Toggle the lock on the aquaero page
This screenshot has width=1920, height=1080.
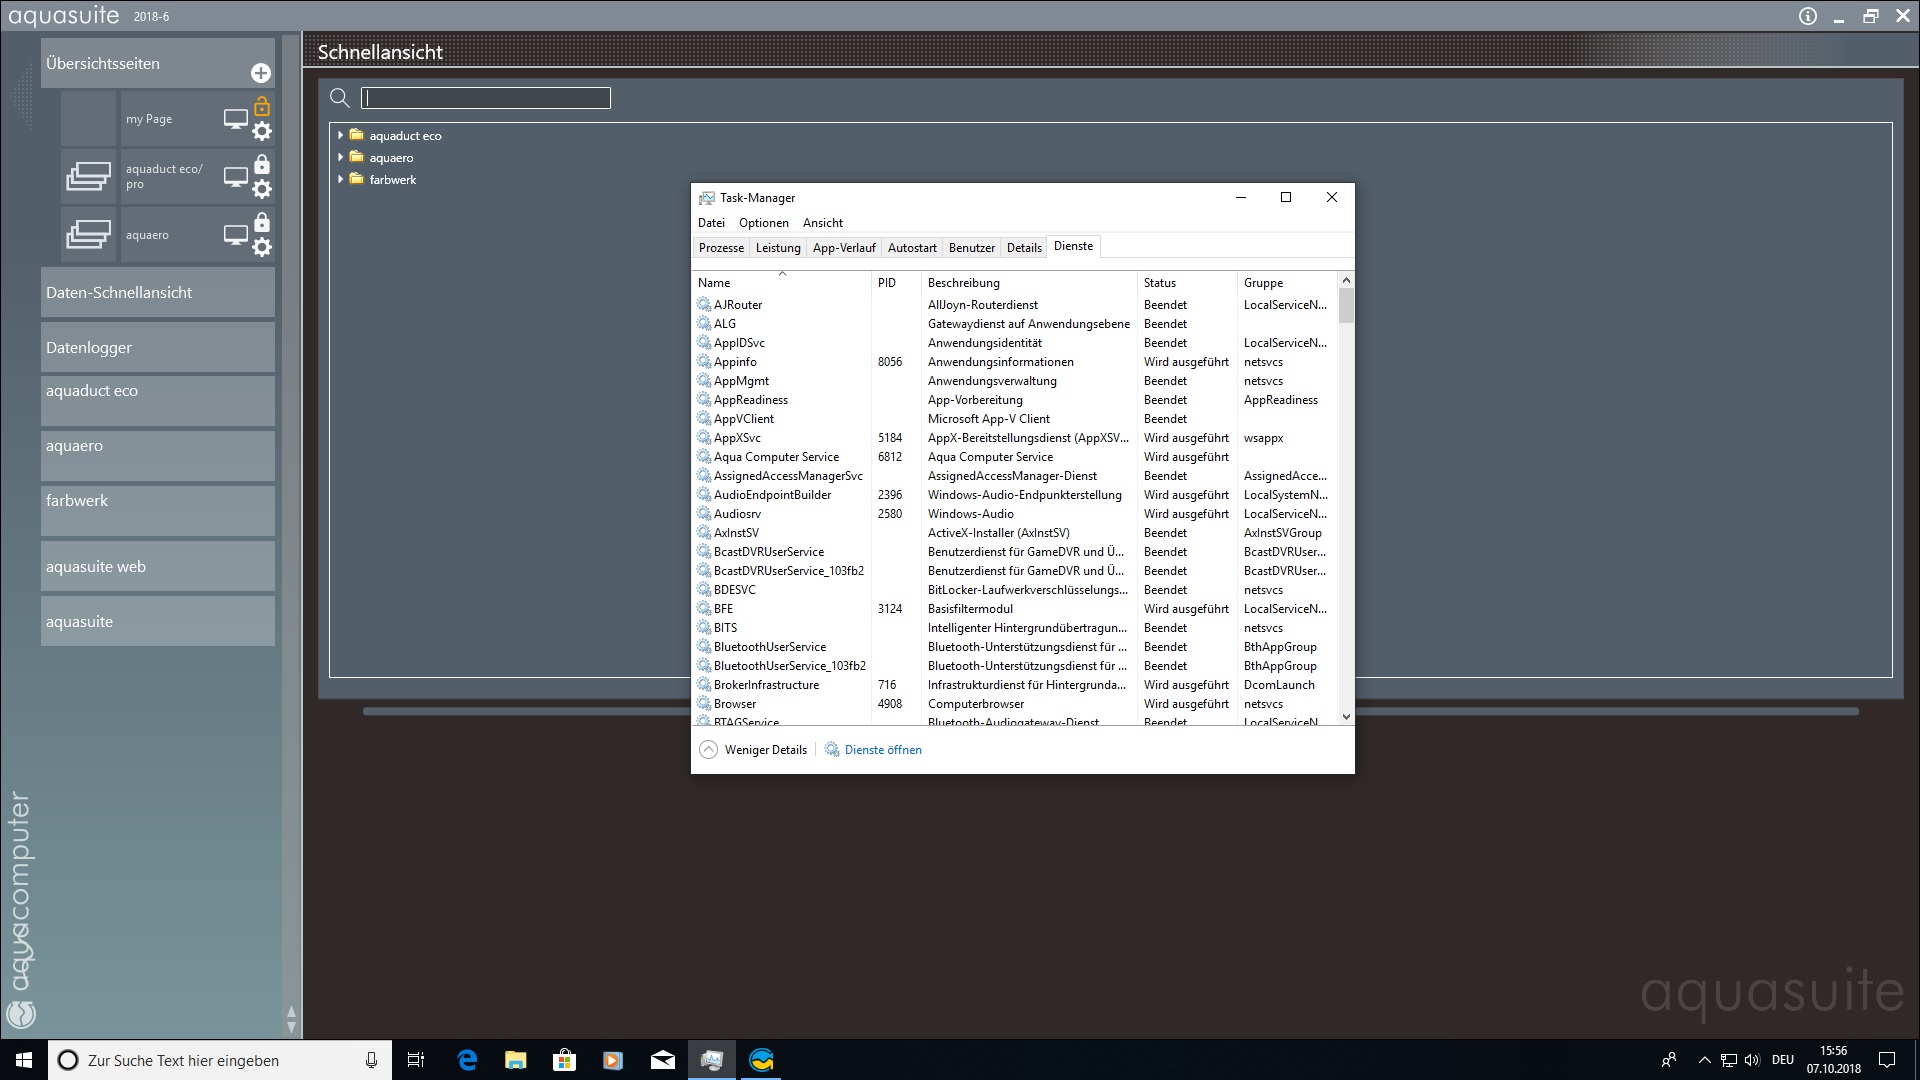coord(262,222)
